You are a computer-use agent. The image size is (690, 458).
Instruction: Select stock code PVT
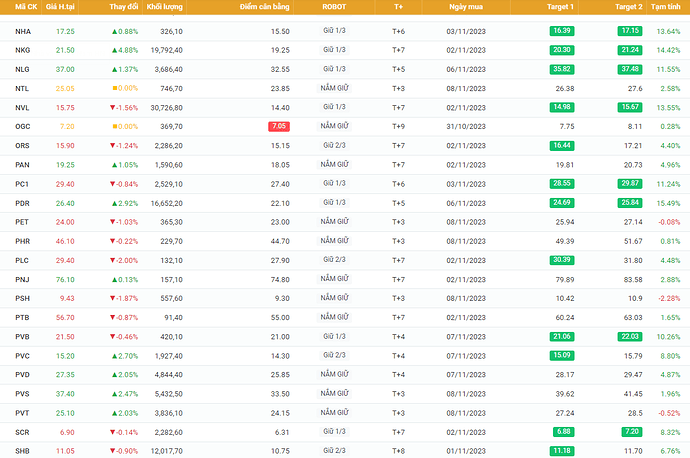pyautogui.click(x=22, y=413)
